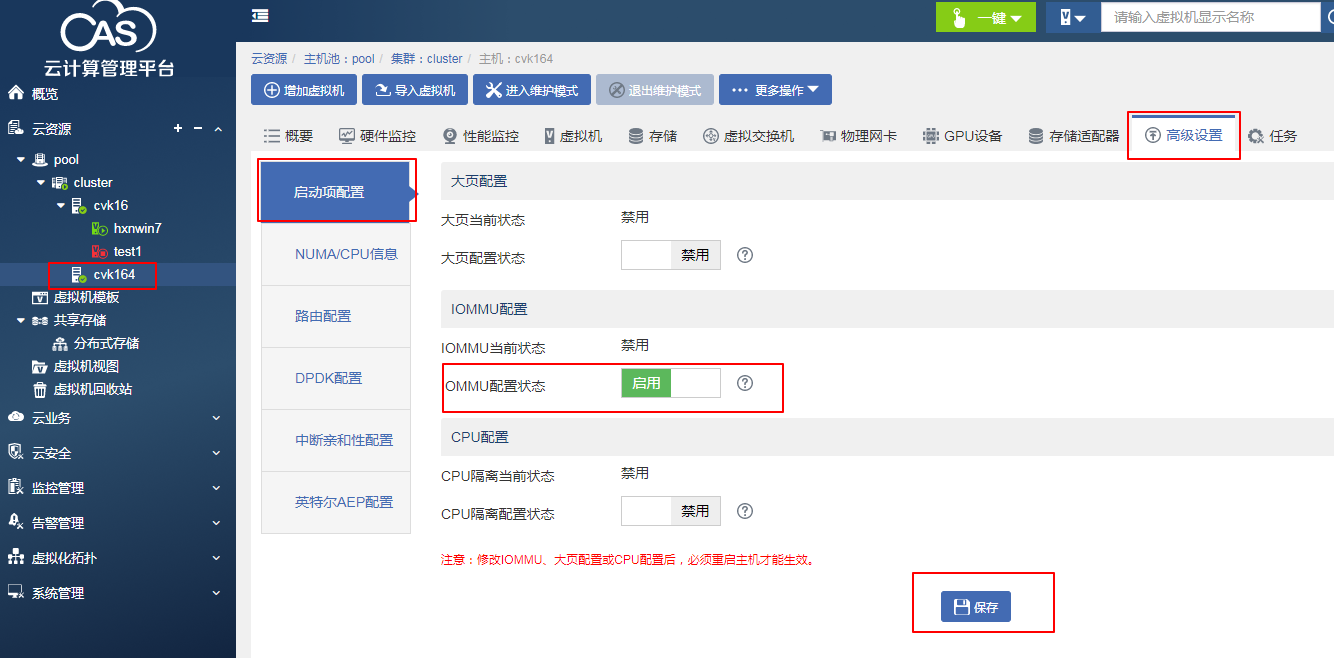Toggle the 大页配置状态 switch

[670, 255]
